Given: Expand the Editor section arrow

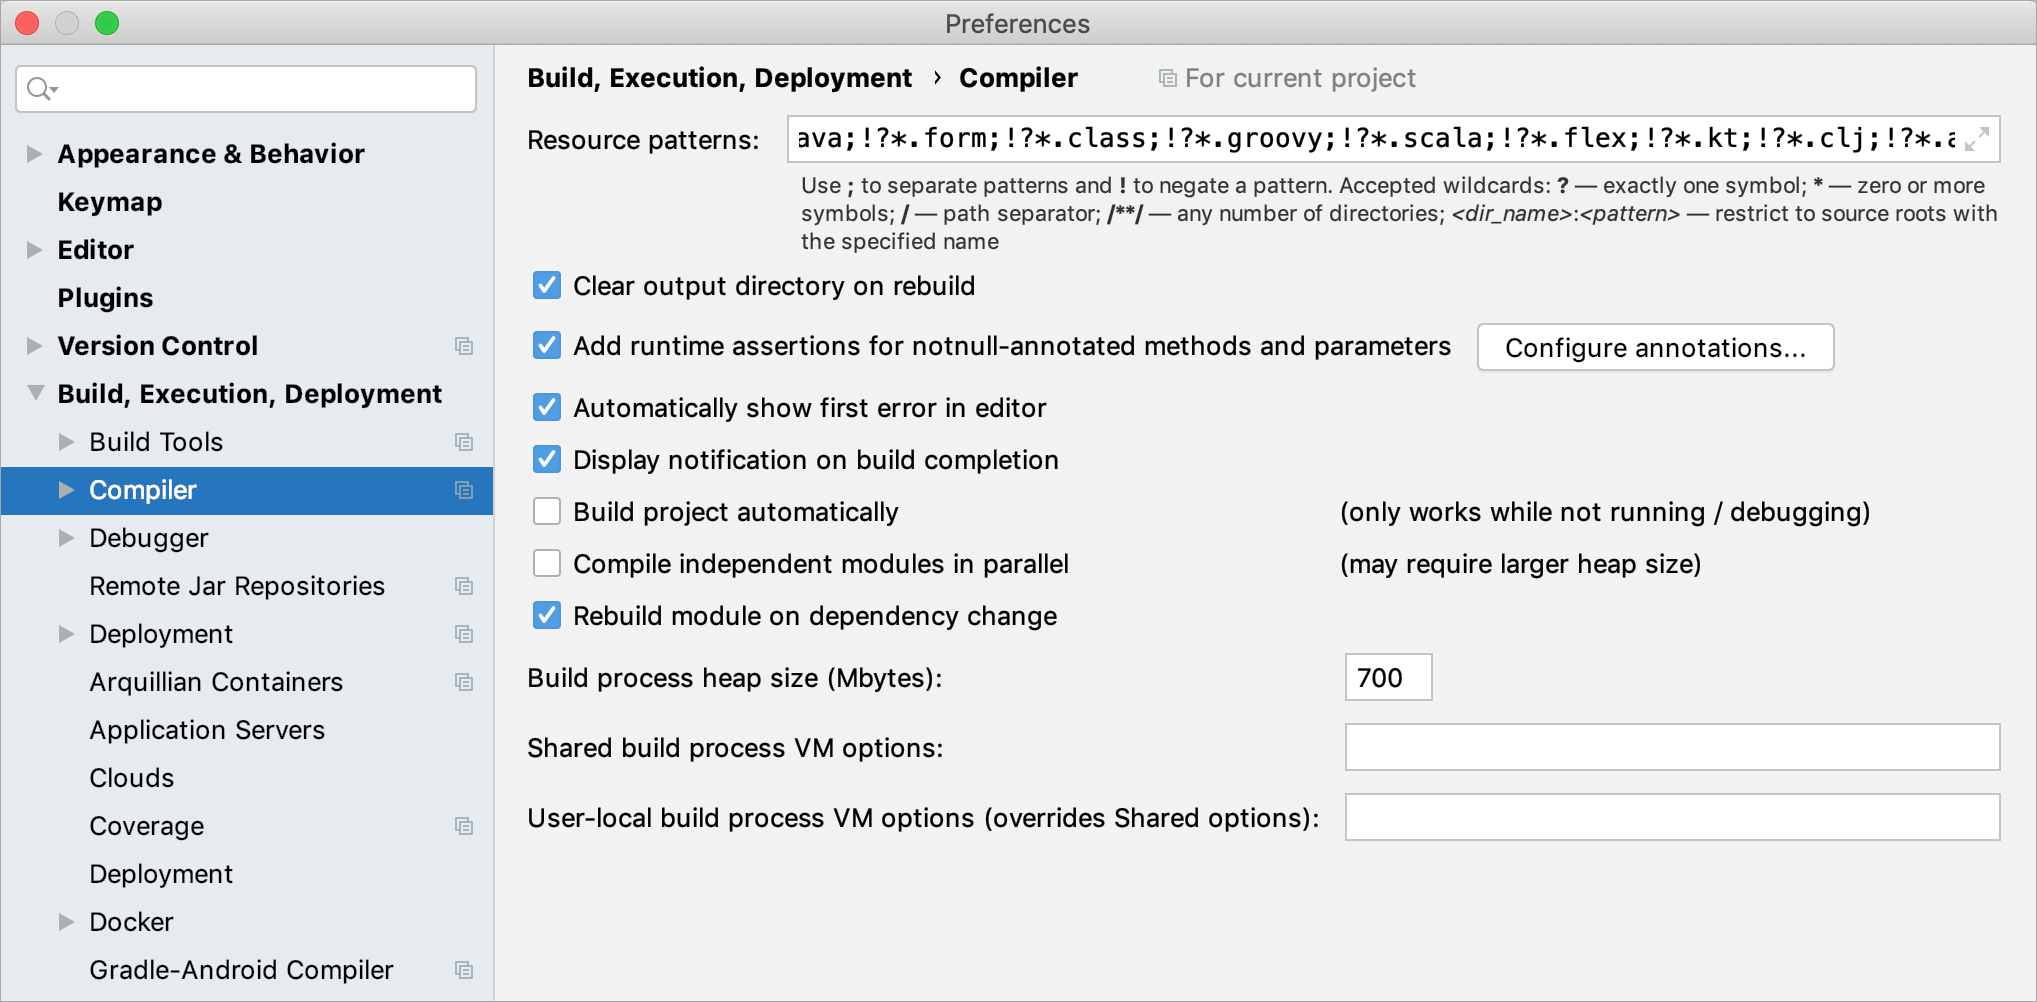Looking at the screenshot, I should [x=35, y=250].
